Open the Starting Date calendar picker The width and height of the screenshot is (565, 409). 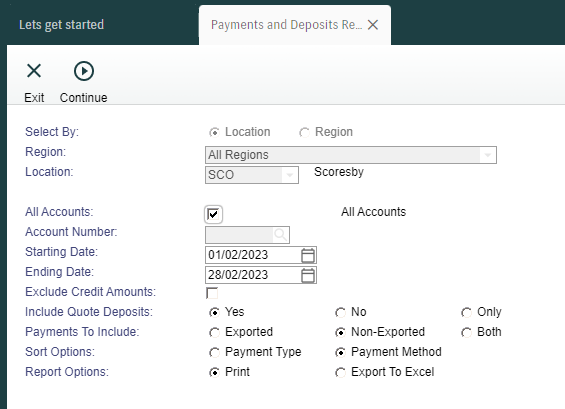click(x=308, y=255)
